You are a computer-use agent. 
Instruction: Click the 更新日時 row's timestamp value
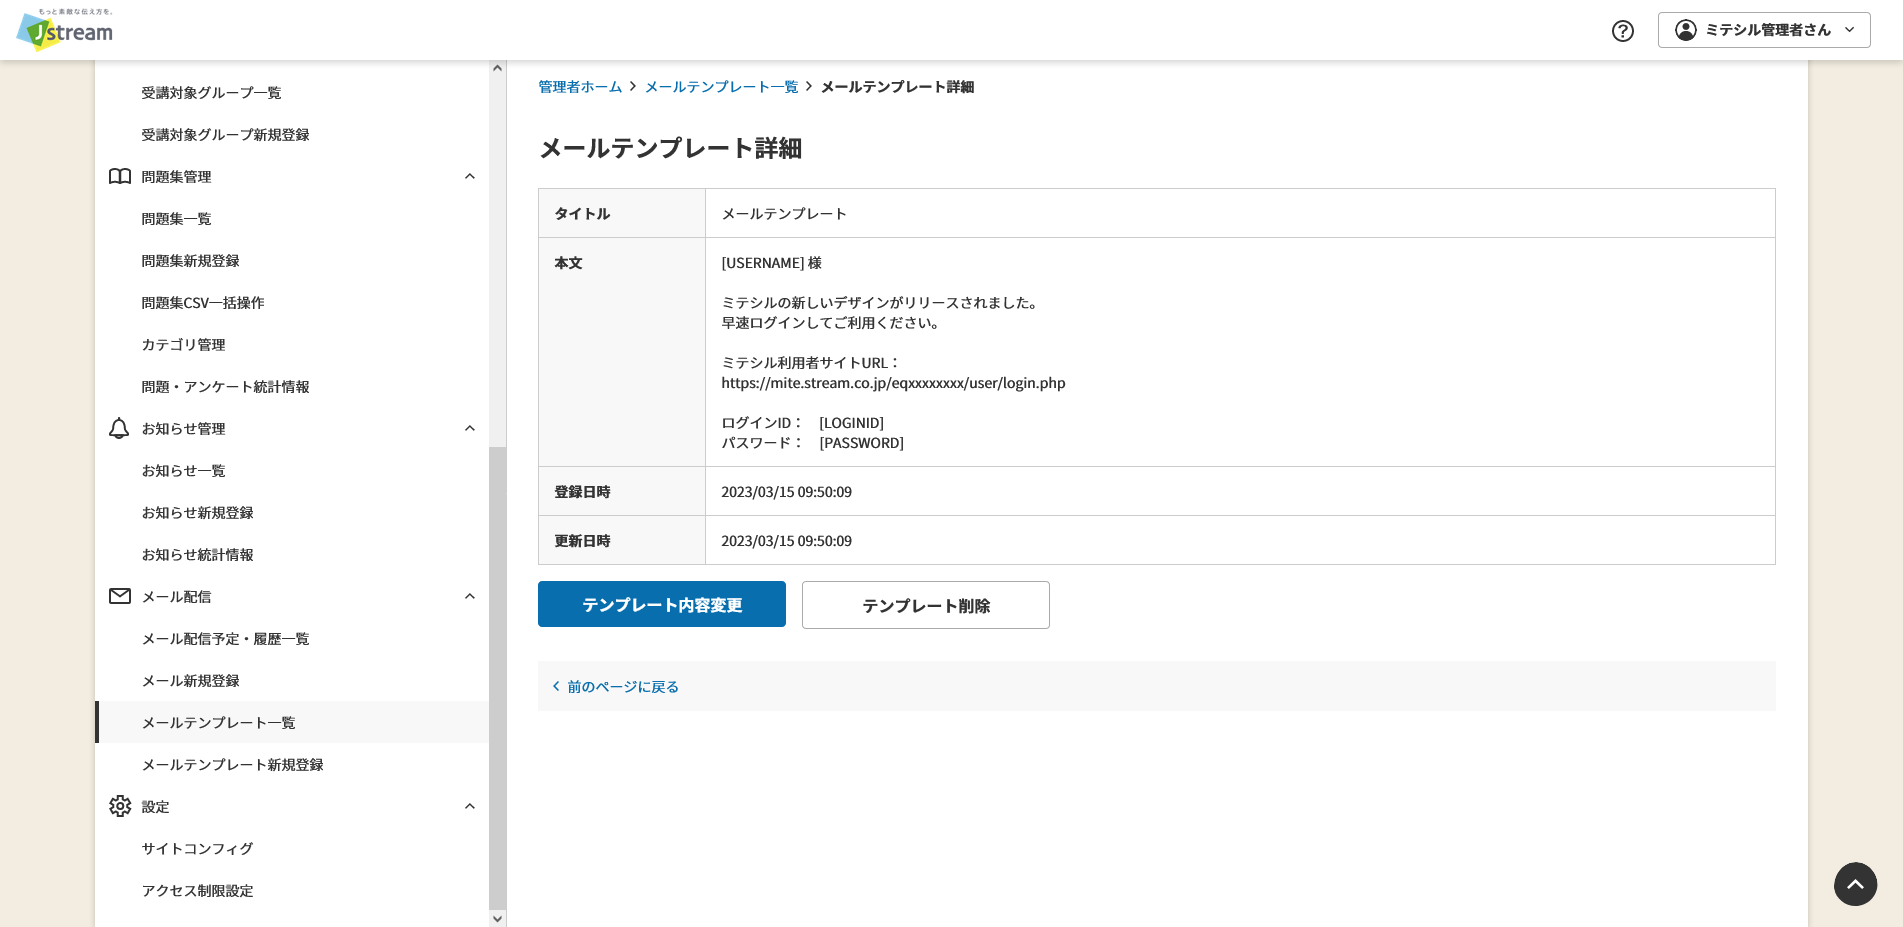[x=786, y=541]
